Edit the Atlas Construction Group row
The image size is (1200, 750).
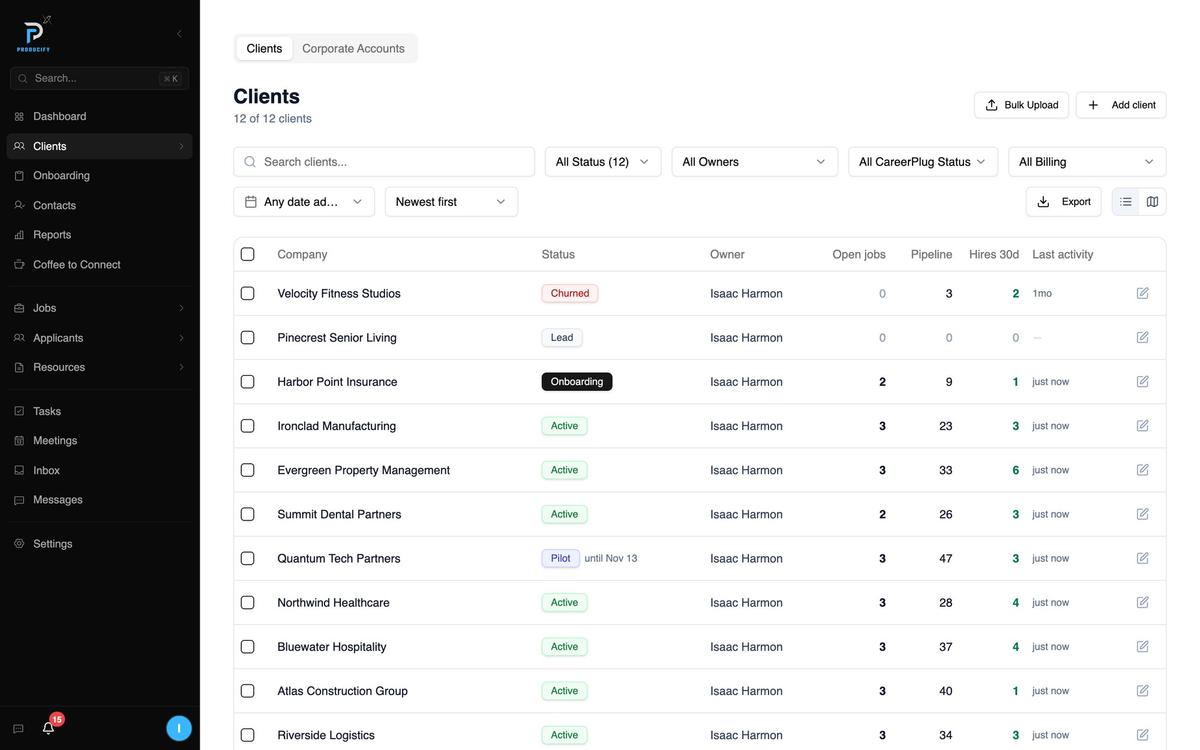1143,691
